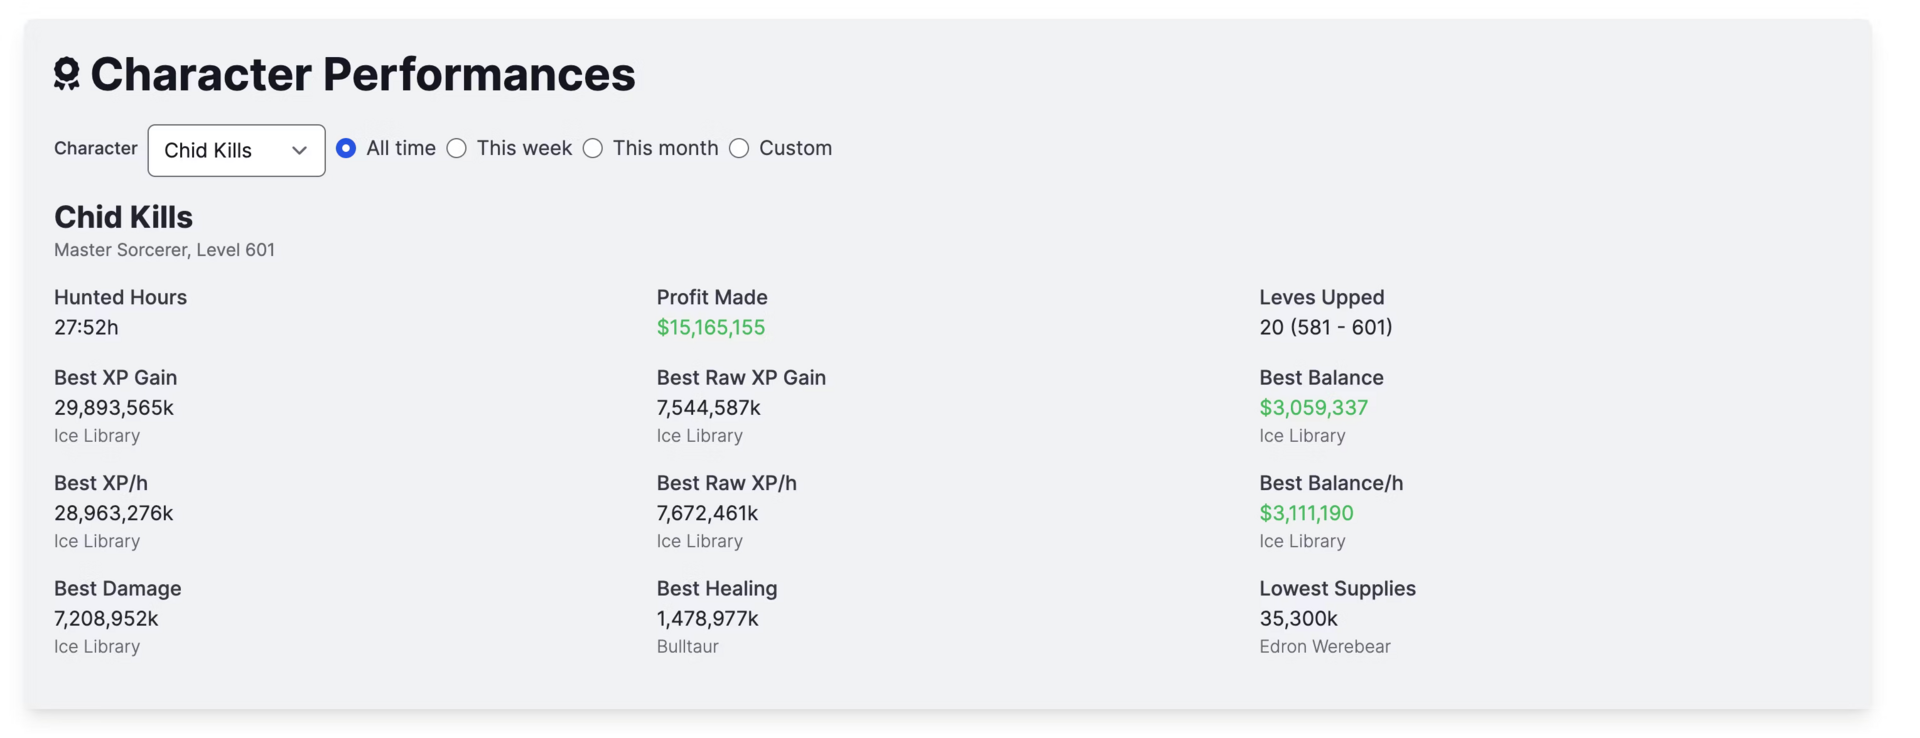
Task: Click the Best Balance value $3,059,337
Action: click(x=1313, y=407)
